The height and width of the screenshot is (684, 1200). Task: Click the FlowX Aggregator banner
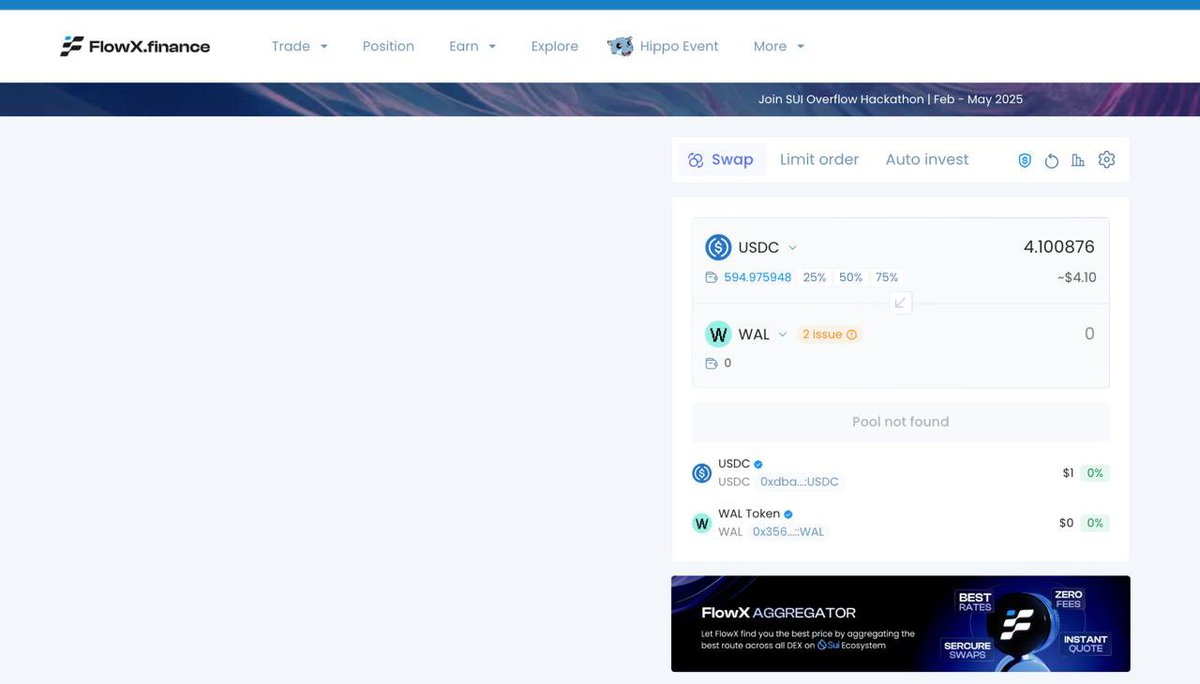tap(901, 623)
